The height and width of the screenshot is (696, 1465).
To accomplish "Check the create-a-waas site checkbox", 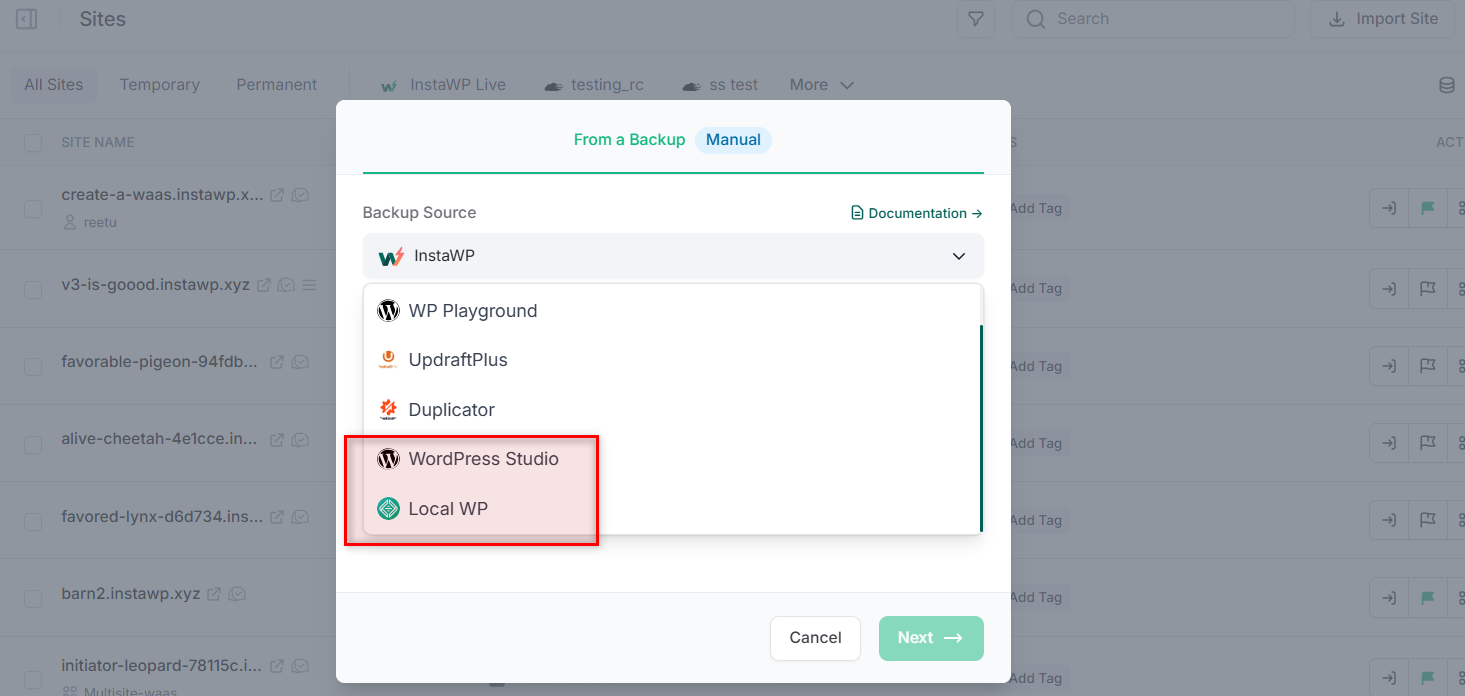I will click(33, 208).
